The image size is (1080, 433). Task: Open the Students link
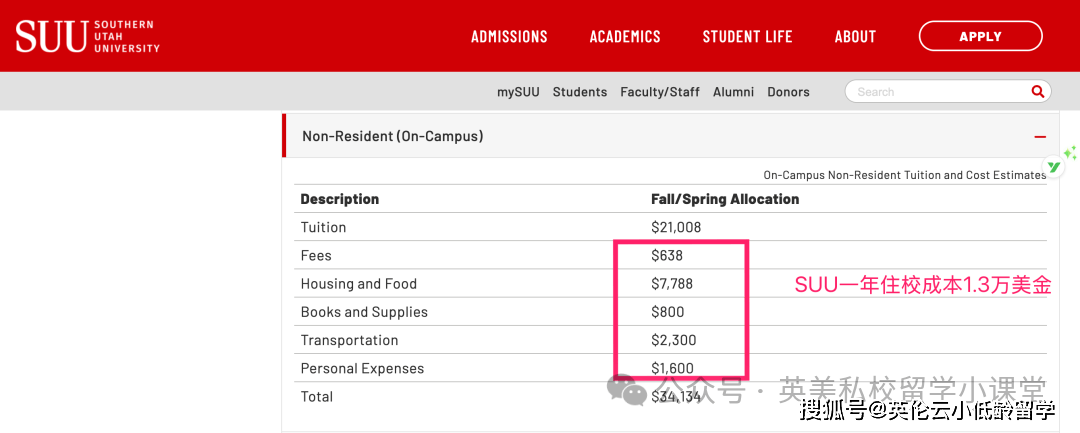point(580,92)
